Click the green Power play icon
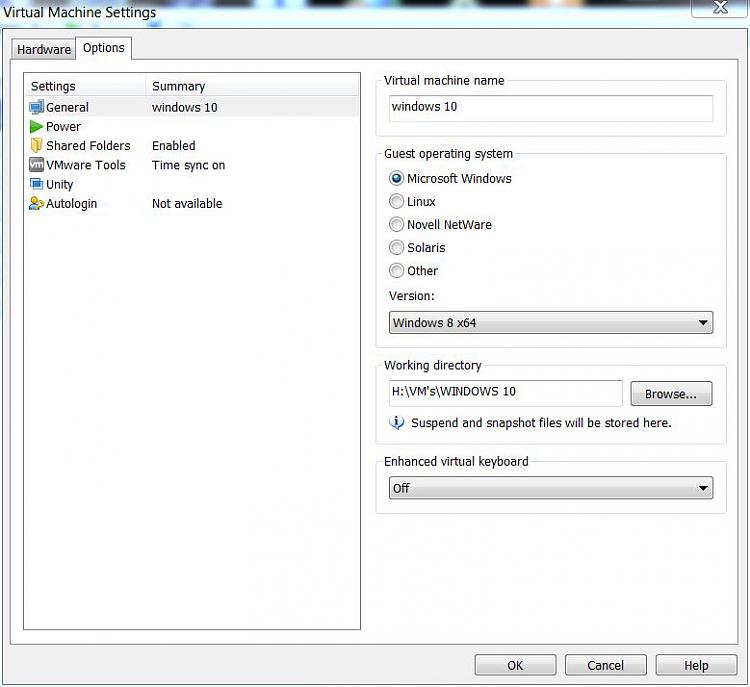The image size is (750, 687). pos(36,127)
